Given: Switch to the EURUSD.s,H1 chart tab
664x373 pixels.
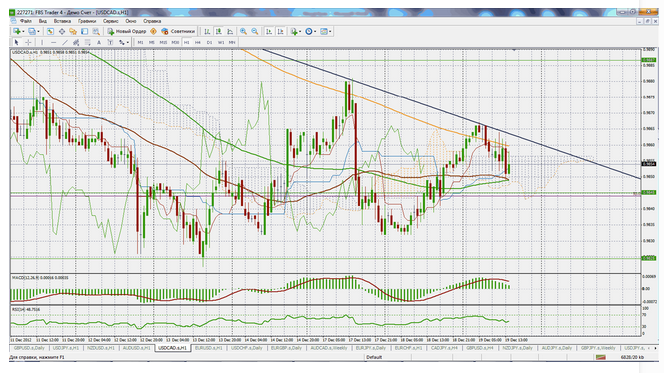Looking at the screenshot, I should [x=208, y=348].
